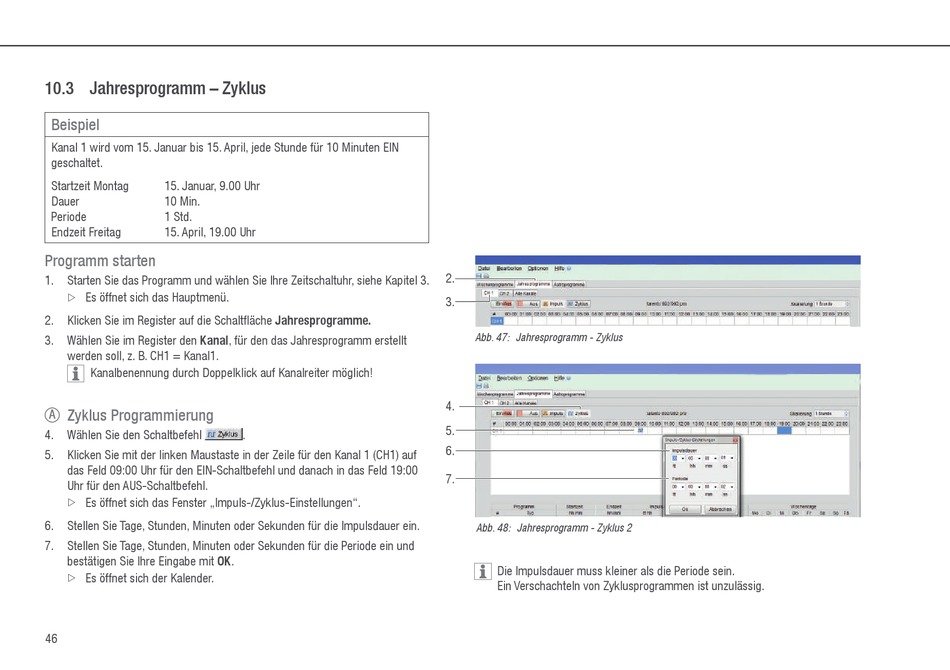Screen dimensions: 950x670
Task: Click the printer icon in Abb. 47
Action: point(487,276)
